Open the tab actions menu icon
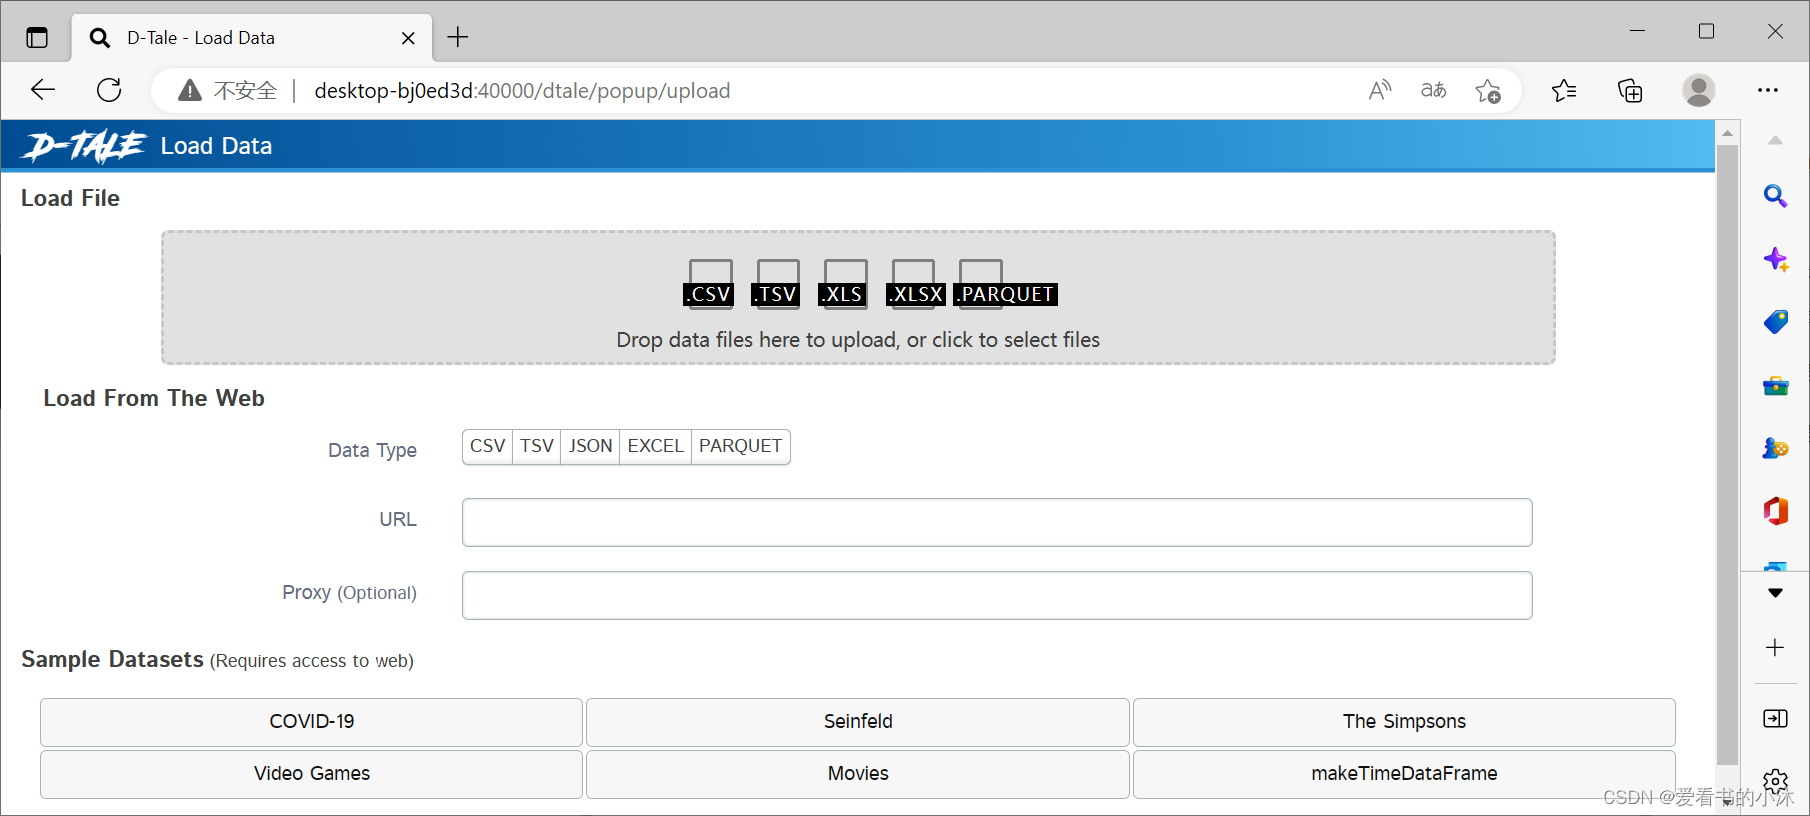1810x816 pixels. click(37, 38)
